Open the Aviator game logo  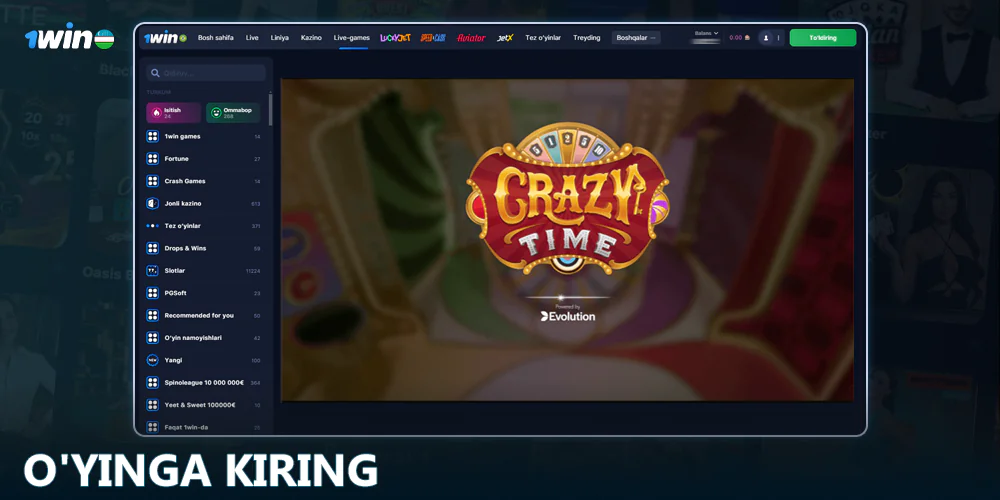tap(471, 38)
